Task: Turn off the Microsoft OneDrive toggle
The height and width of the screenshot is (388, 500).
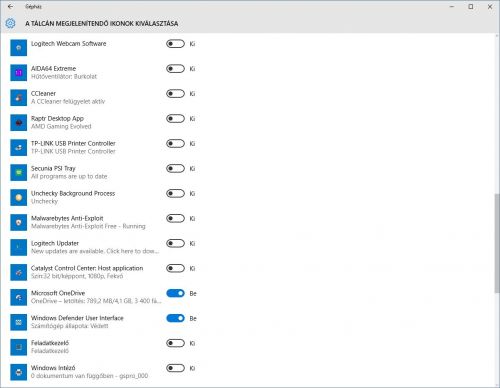Action: click(175, 293)
